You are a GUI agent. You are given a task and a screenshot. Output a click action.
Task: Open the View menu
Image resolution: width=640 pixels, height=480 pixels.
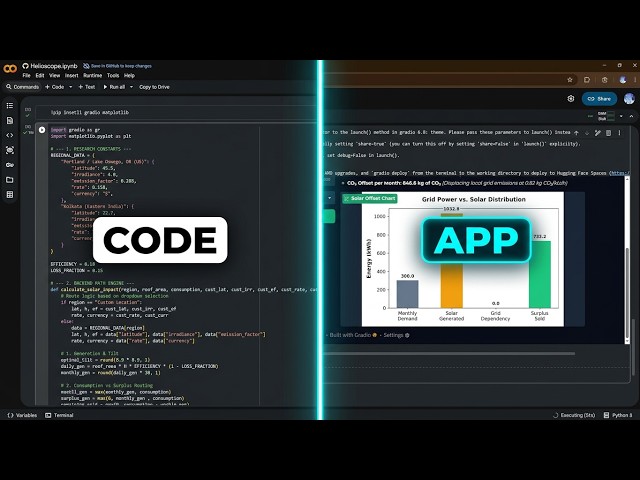(54, 76)
